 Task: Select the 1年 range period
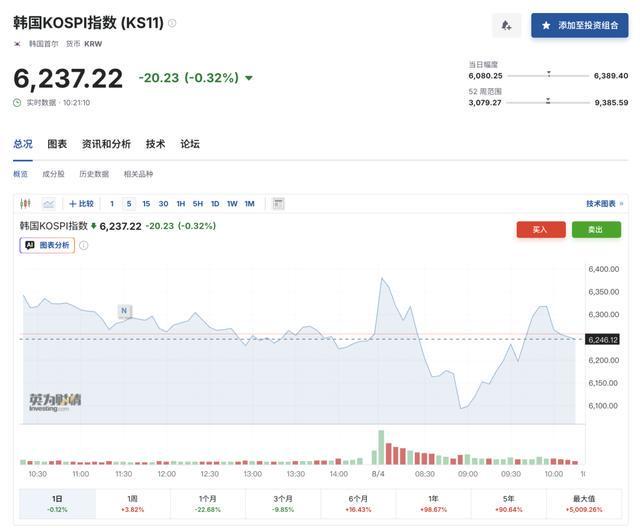pos(433,504)
